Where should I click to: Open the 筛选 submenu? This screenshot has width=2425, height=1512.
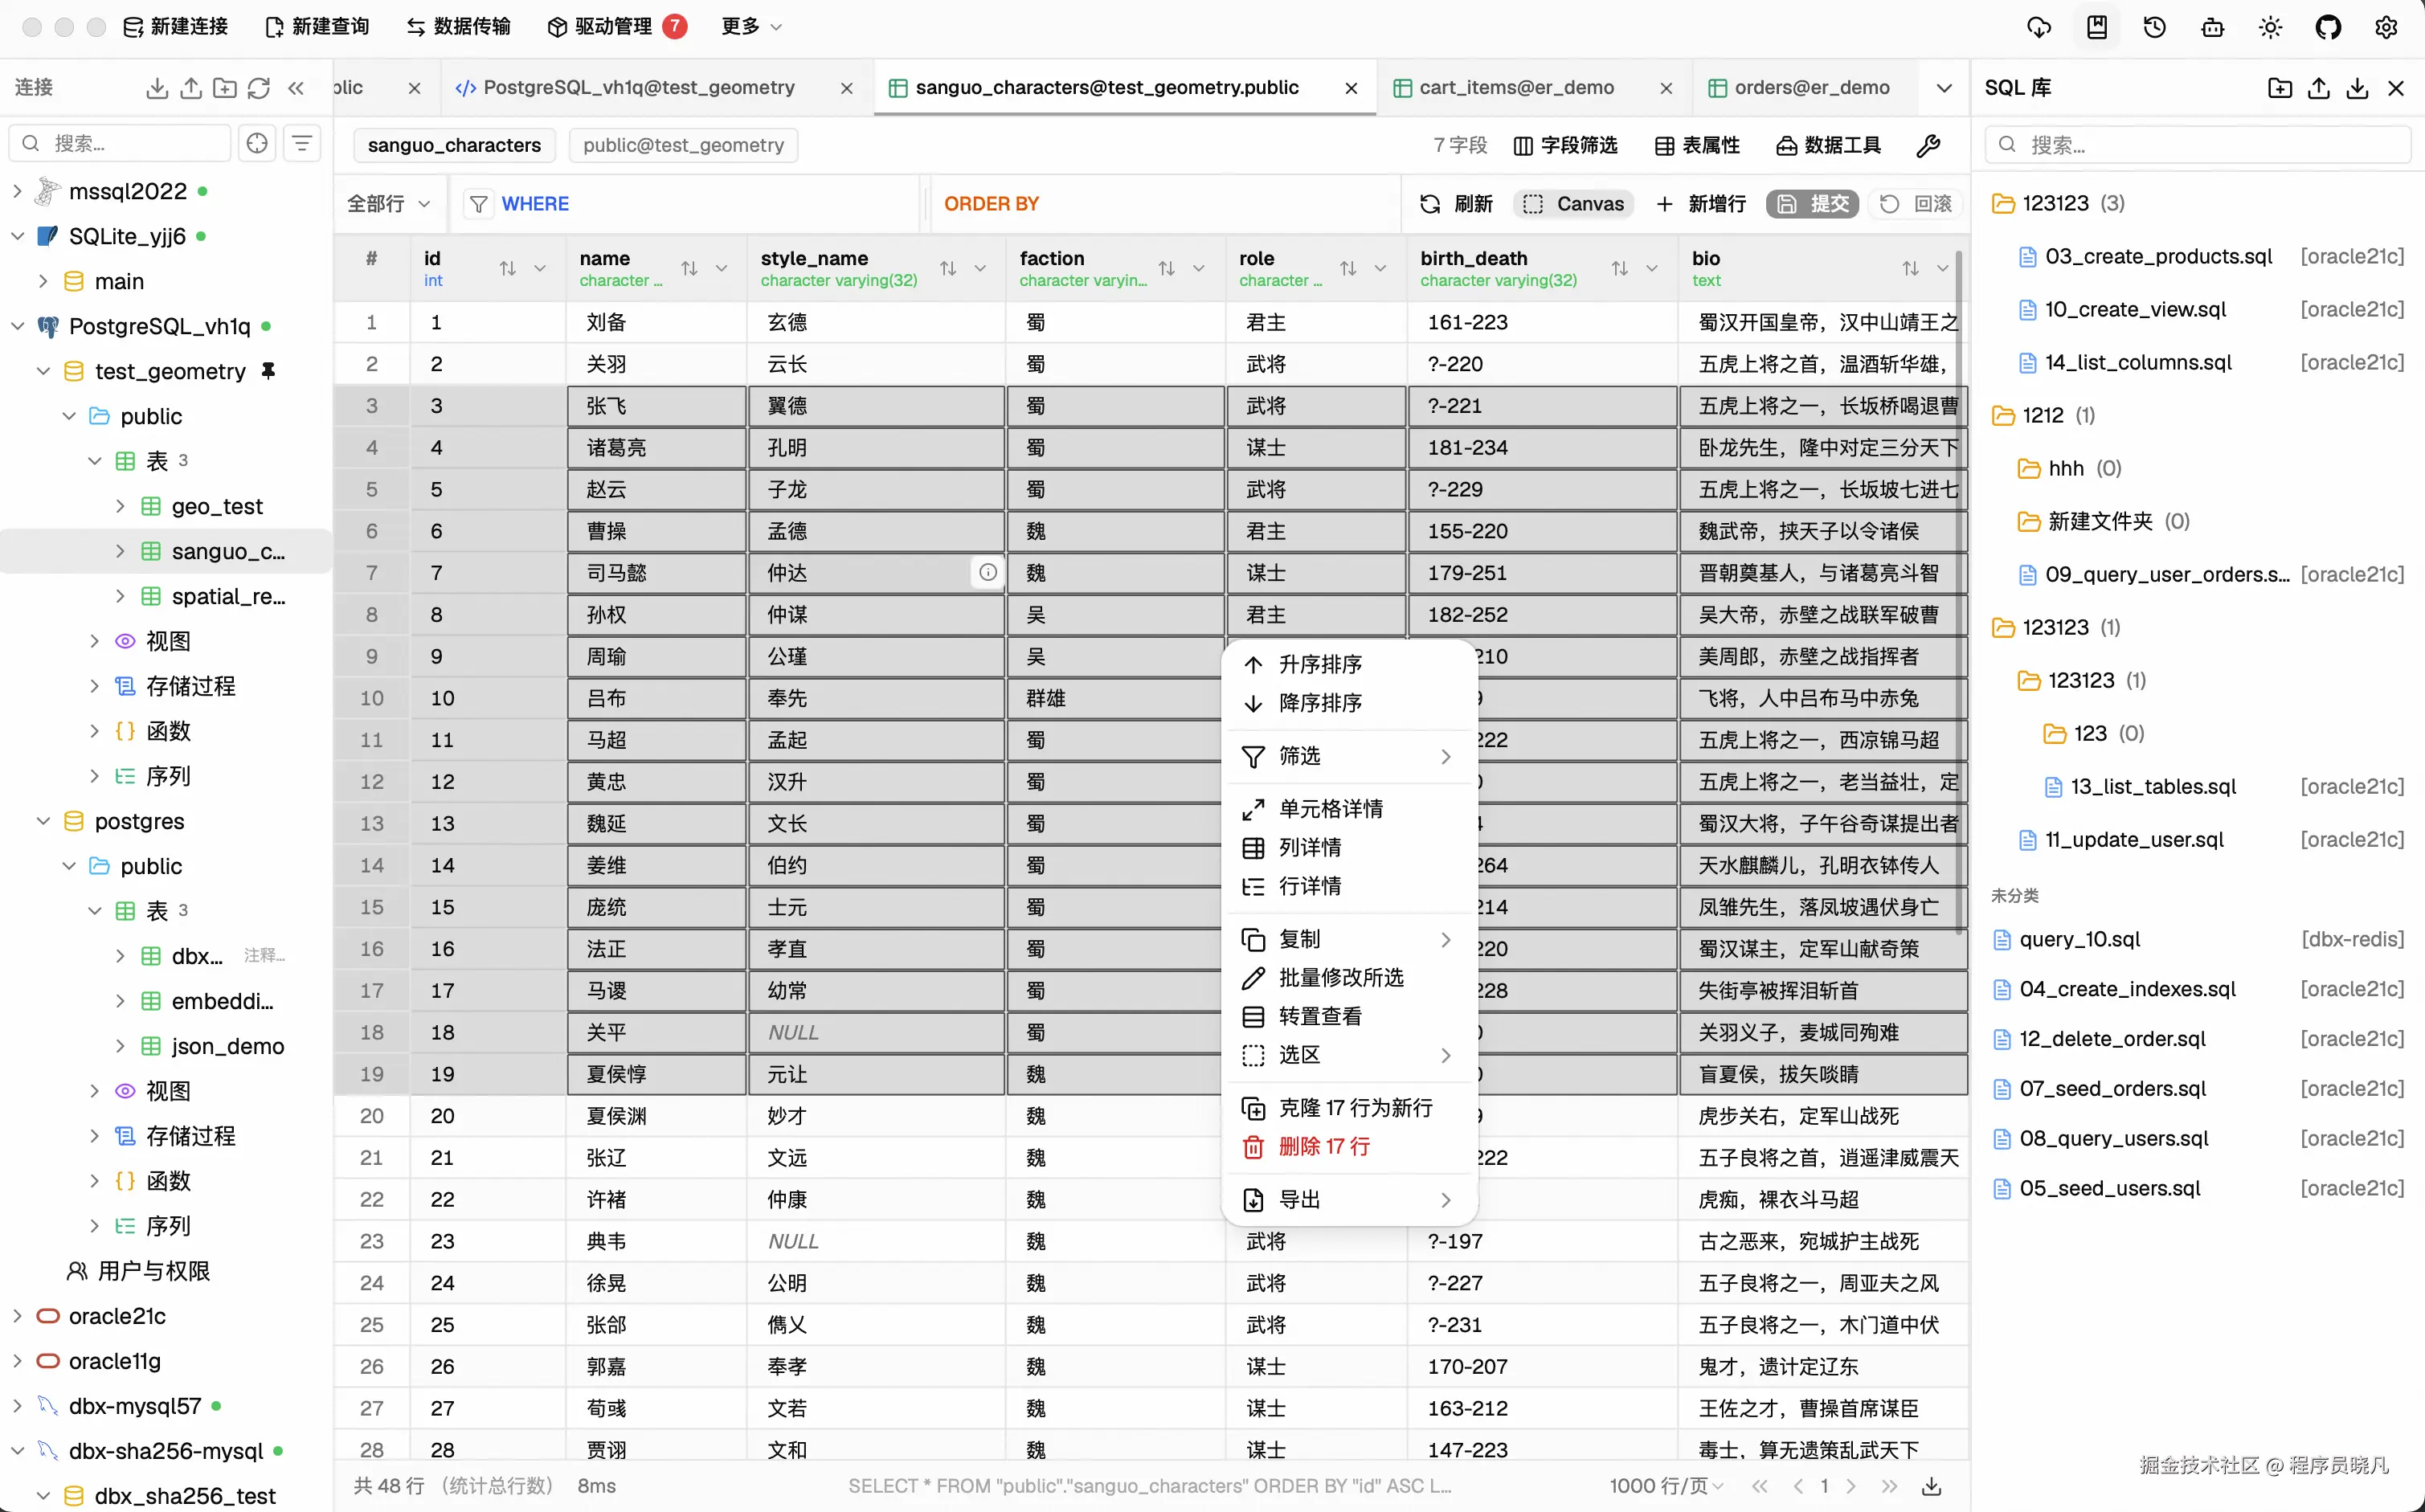pyautogui.click(x=1350, y=756)
